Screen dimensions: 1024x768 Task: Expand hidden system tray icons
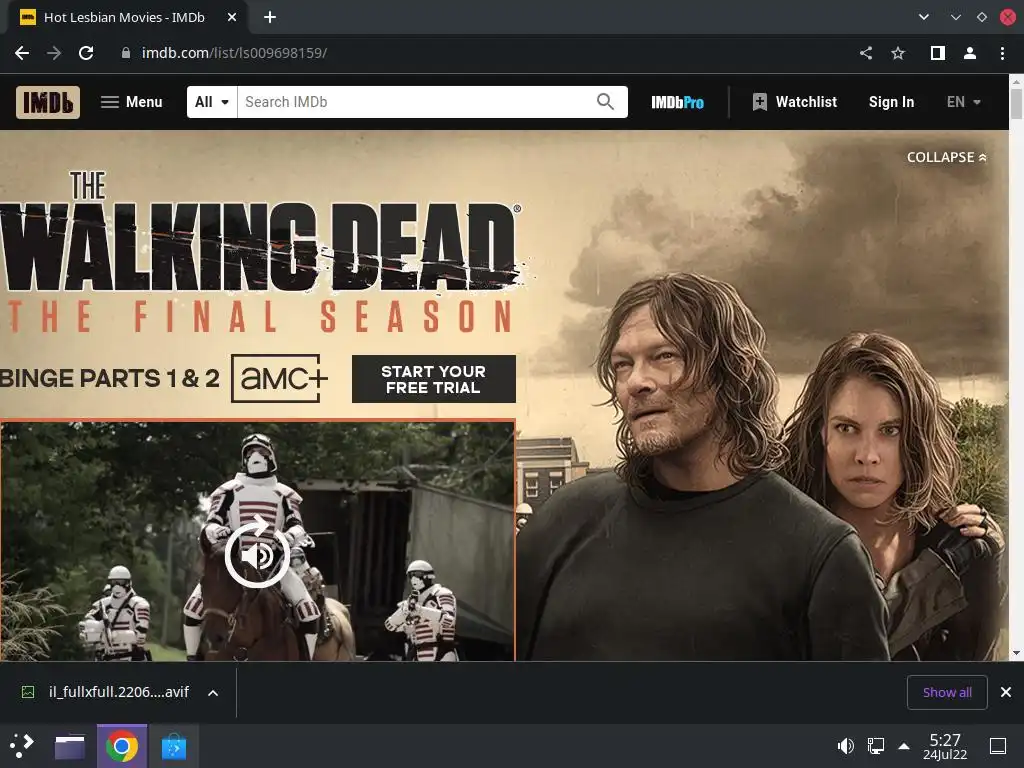[x=904, y=746]
